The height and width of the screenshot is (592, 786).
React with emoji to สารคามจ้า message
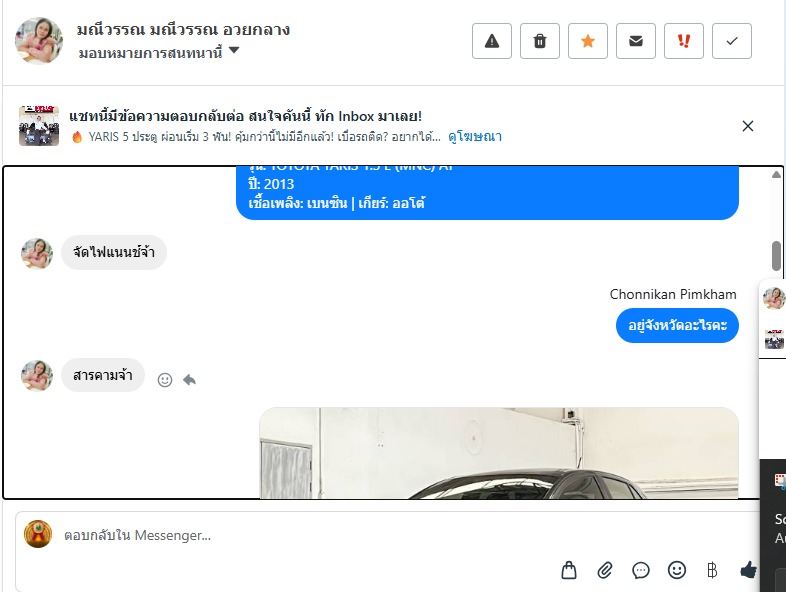tap(165, 380)
